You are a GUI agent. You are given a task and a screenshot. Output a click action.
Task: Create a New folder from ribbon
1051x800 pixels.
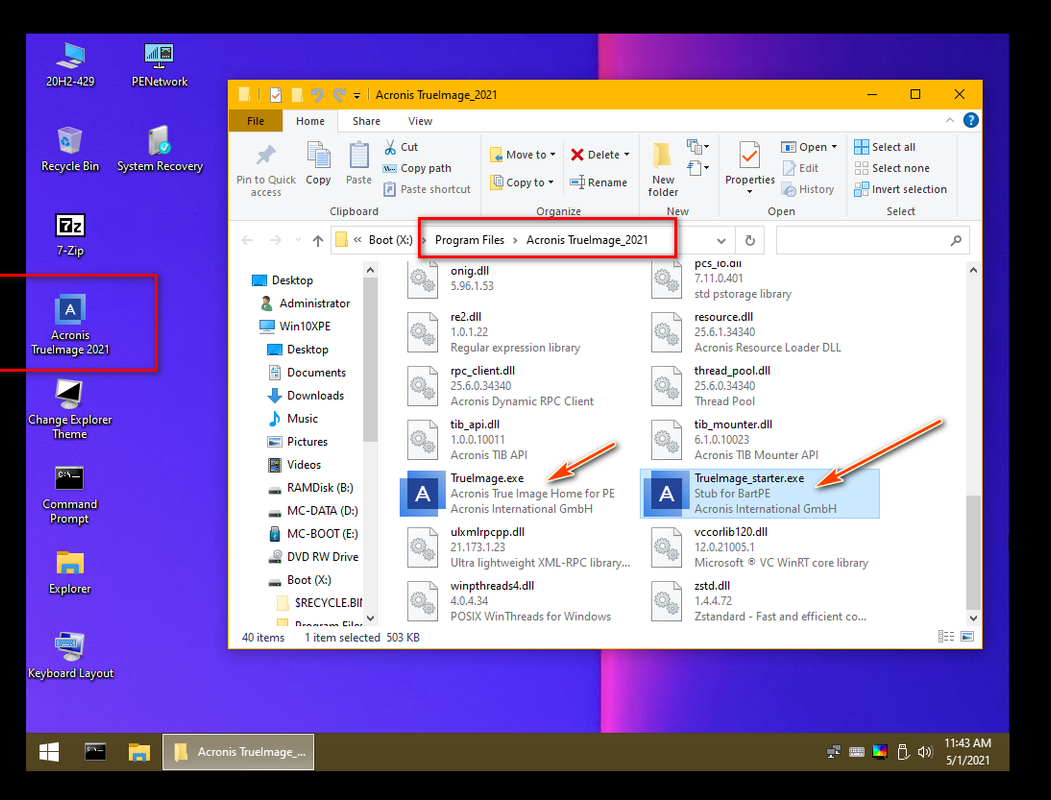(663, 170)
